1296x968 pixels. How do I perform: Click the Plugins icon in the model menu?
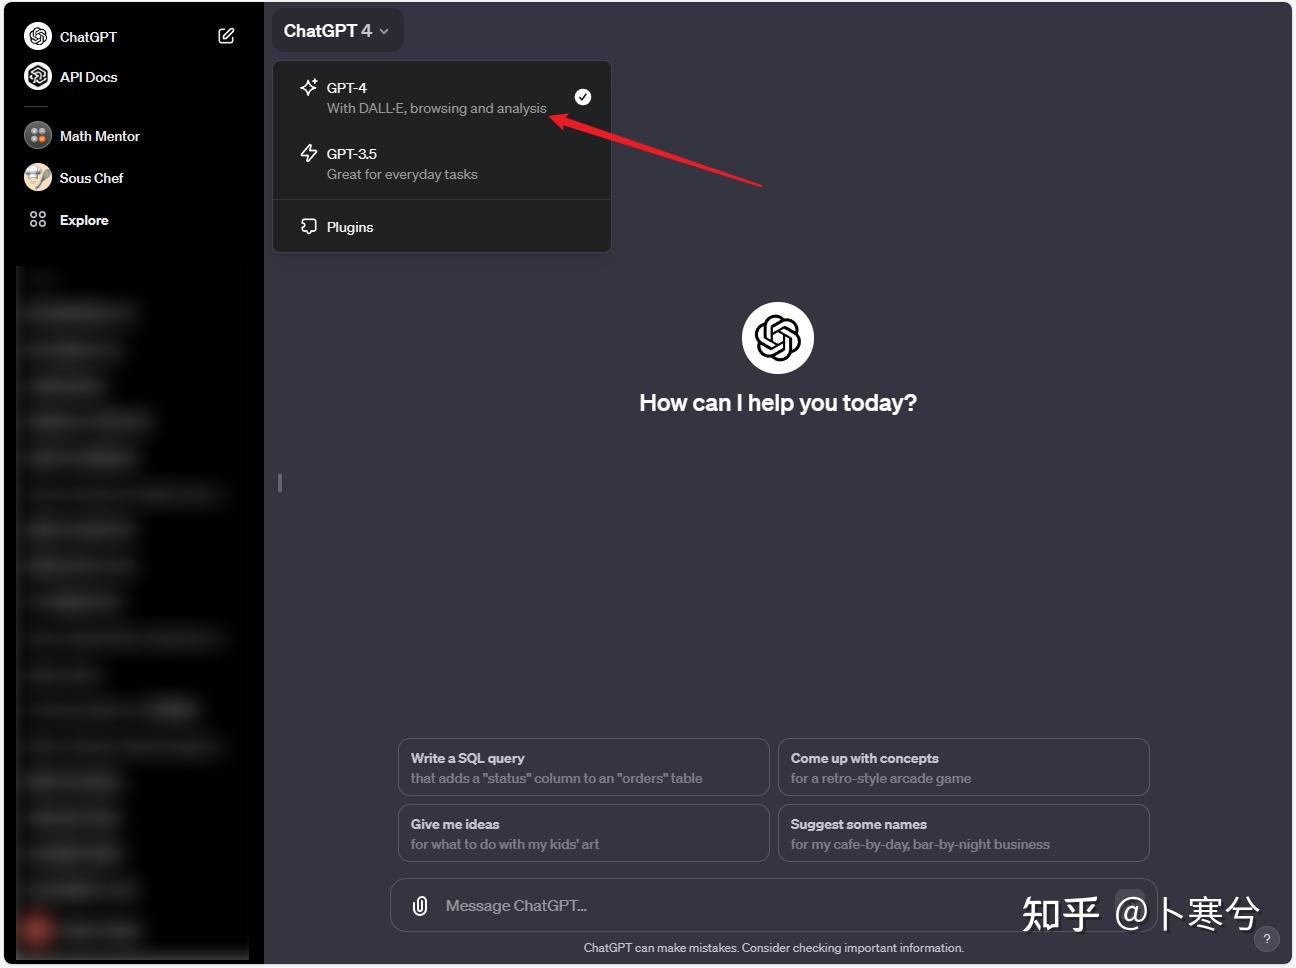click(308, 226)
